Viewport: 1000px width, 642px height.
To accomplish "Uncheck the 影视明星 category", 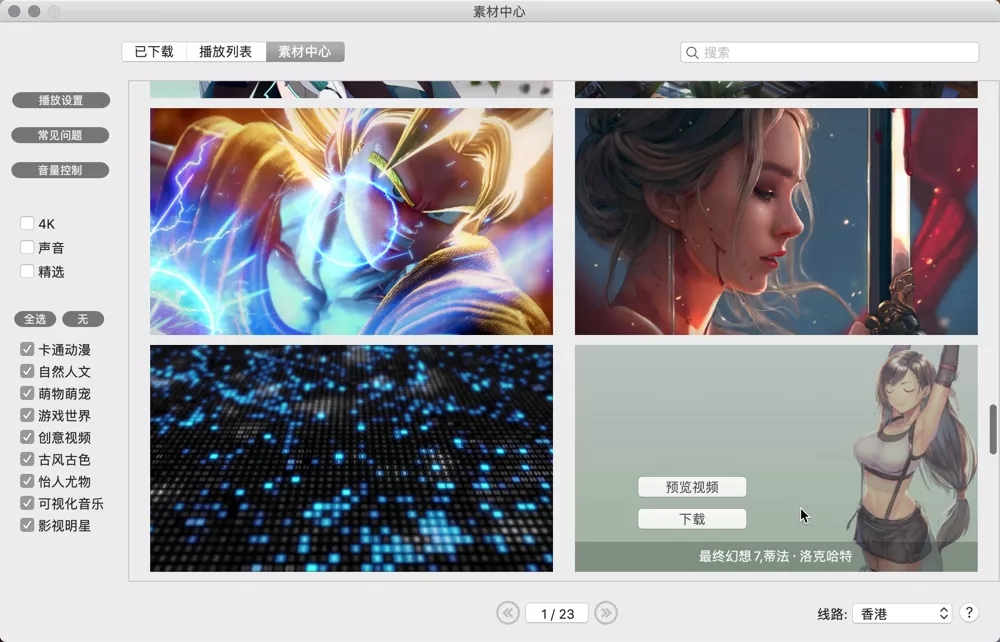I will tap(27, 525).
